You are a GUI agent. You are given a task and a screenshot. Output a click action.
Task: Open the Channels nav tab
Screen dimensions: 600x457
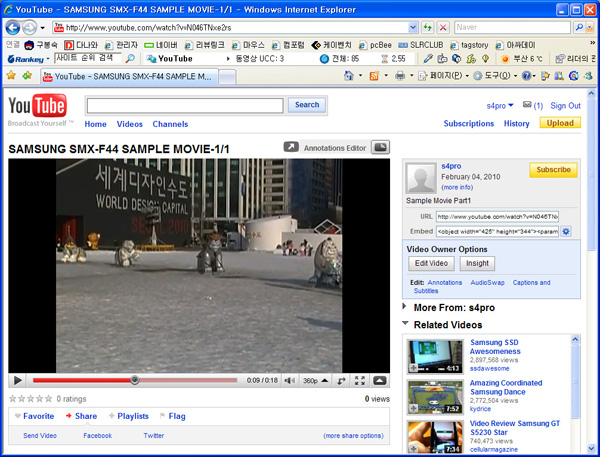pyautogui.click(x=170, y=124)
